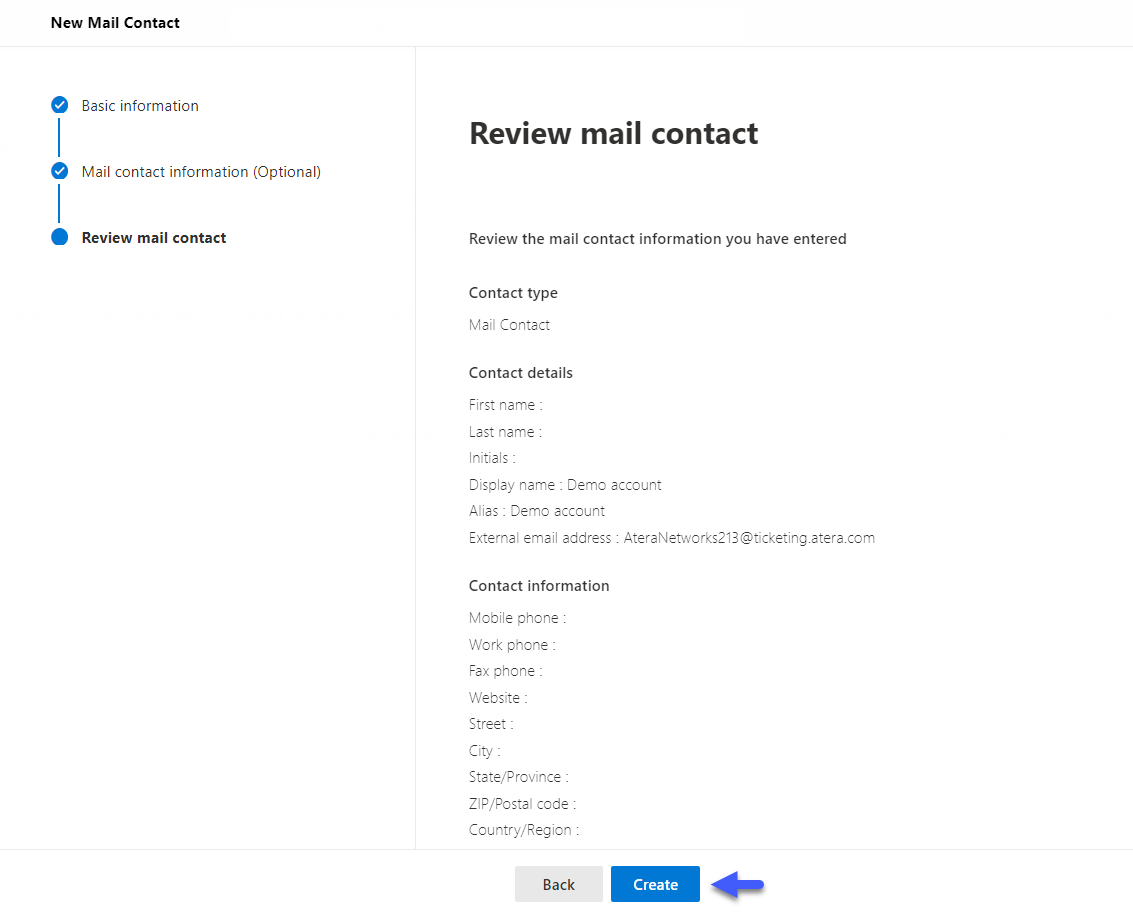
Task: Click the Review mail contact step circle
Action: pyautogui.click(x=59, y=237)
